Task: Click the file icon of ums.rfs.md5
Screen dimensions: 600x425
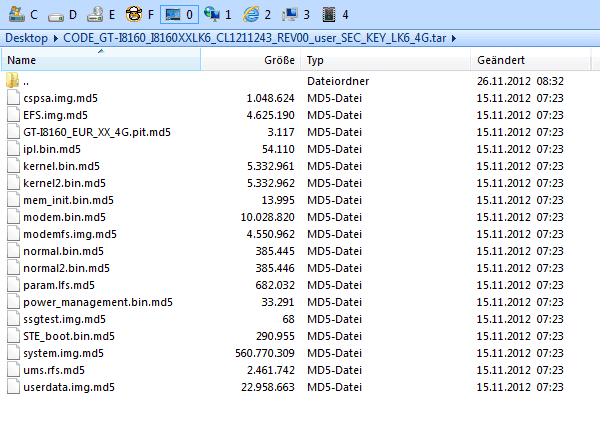Action: point(13,370)
